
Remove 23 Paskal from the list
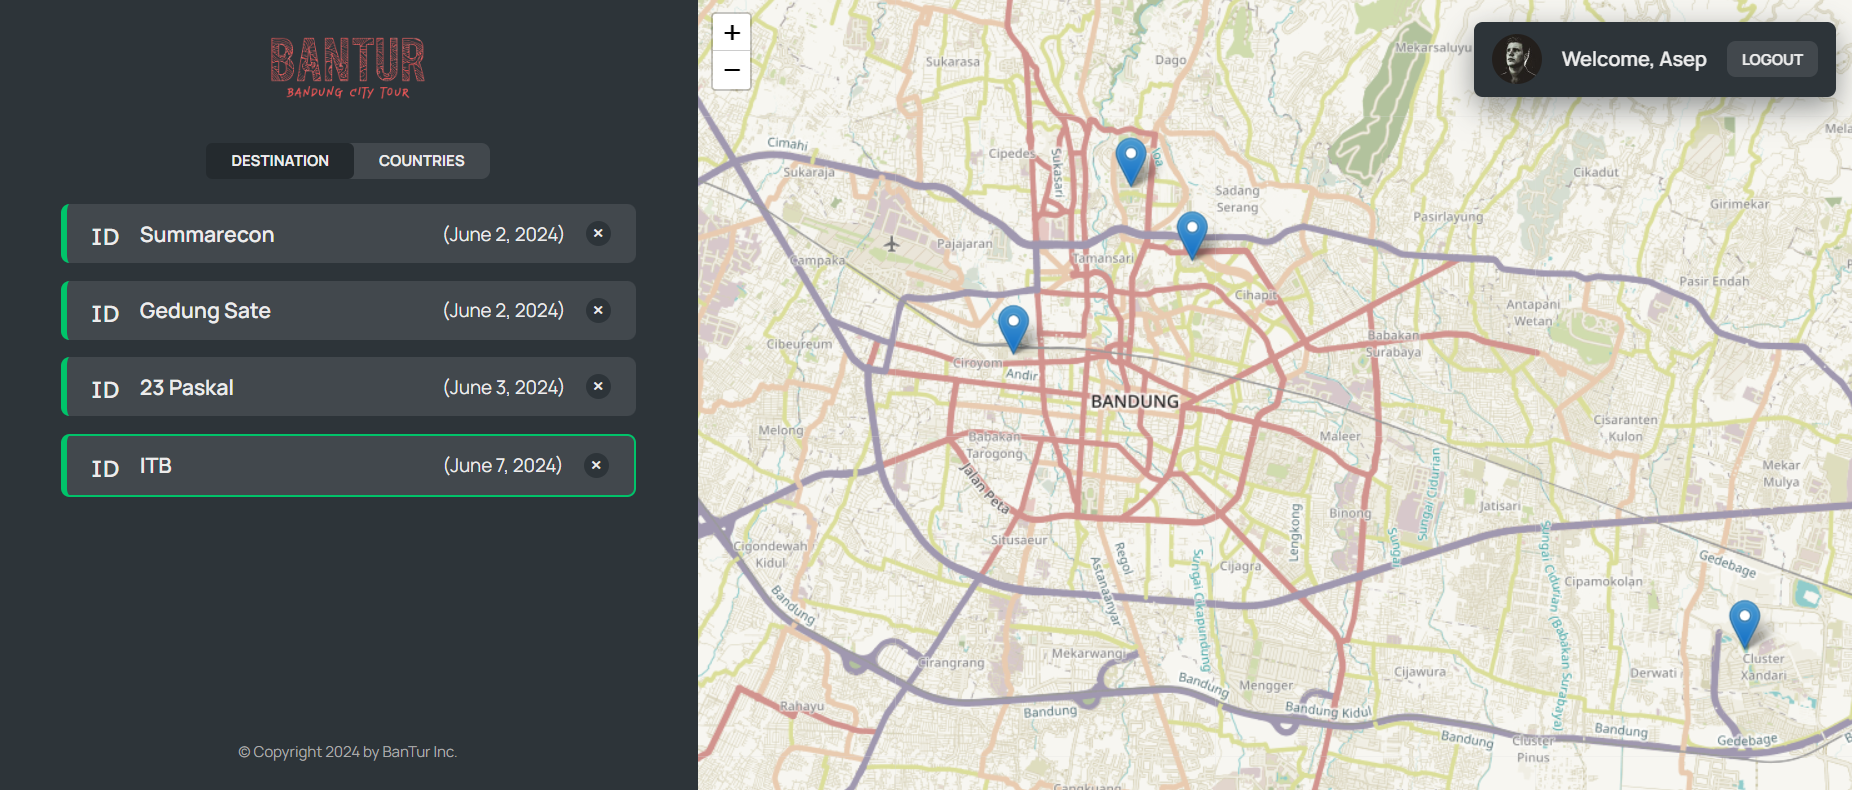tap(598, 387)
